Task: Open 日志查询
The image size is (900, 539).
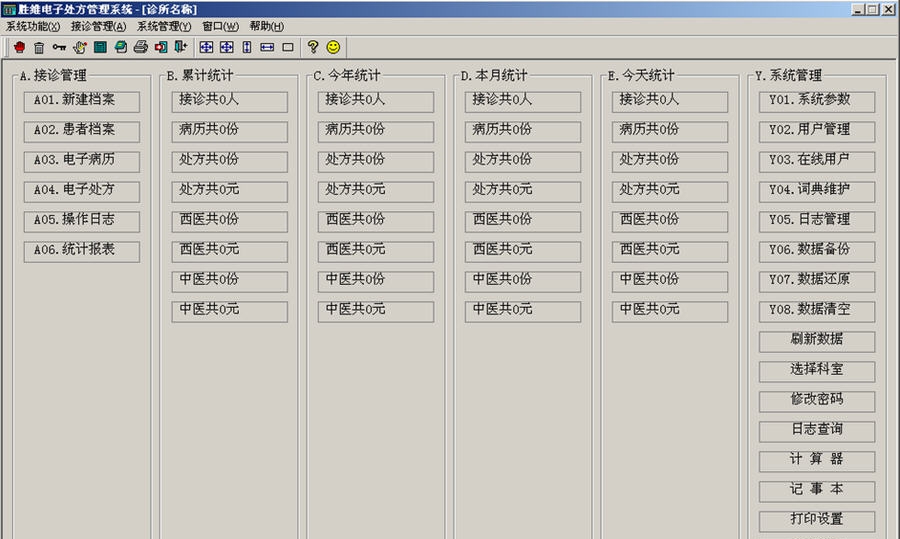Action: click(817, 431)
